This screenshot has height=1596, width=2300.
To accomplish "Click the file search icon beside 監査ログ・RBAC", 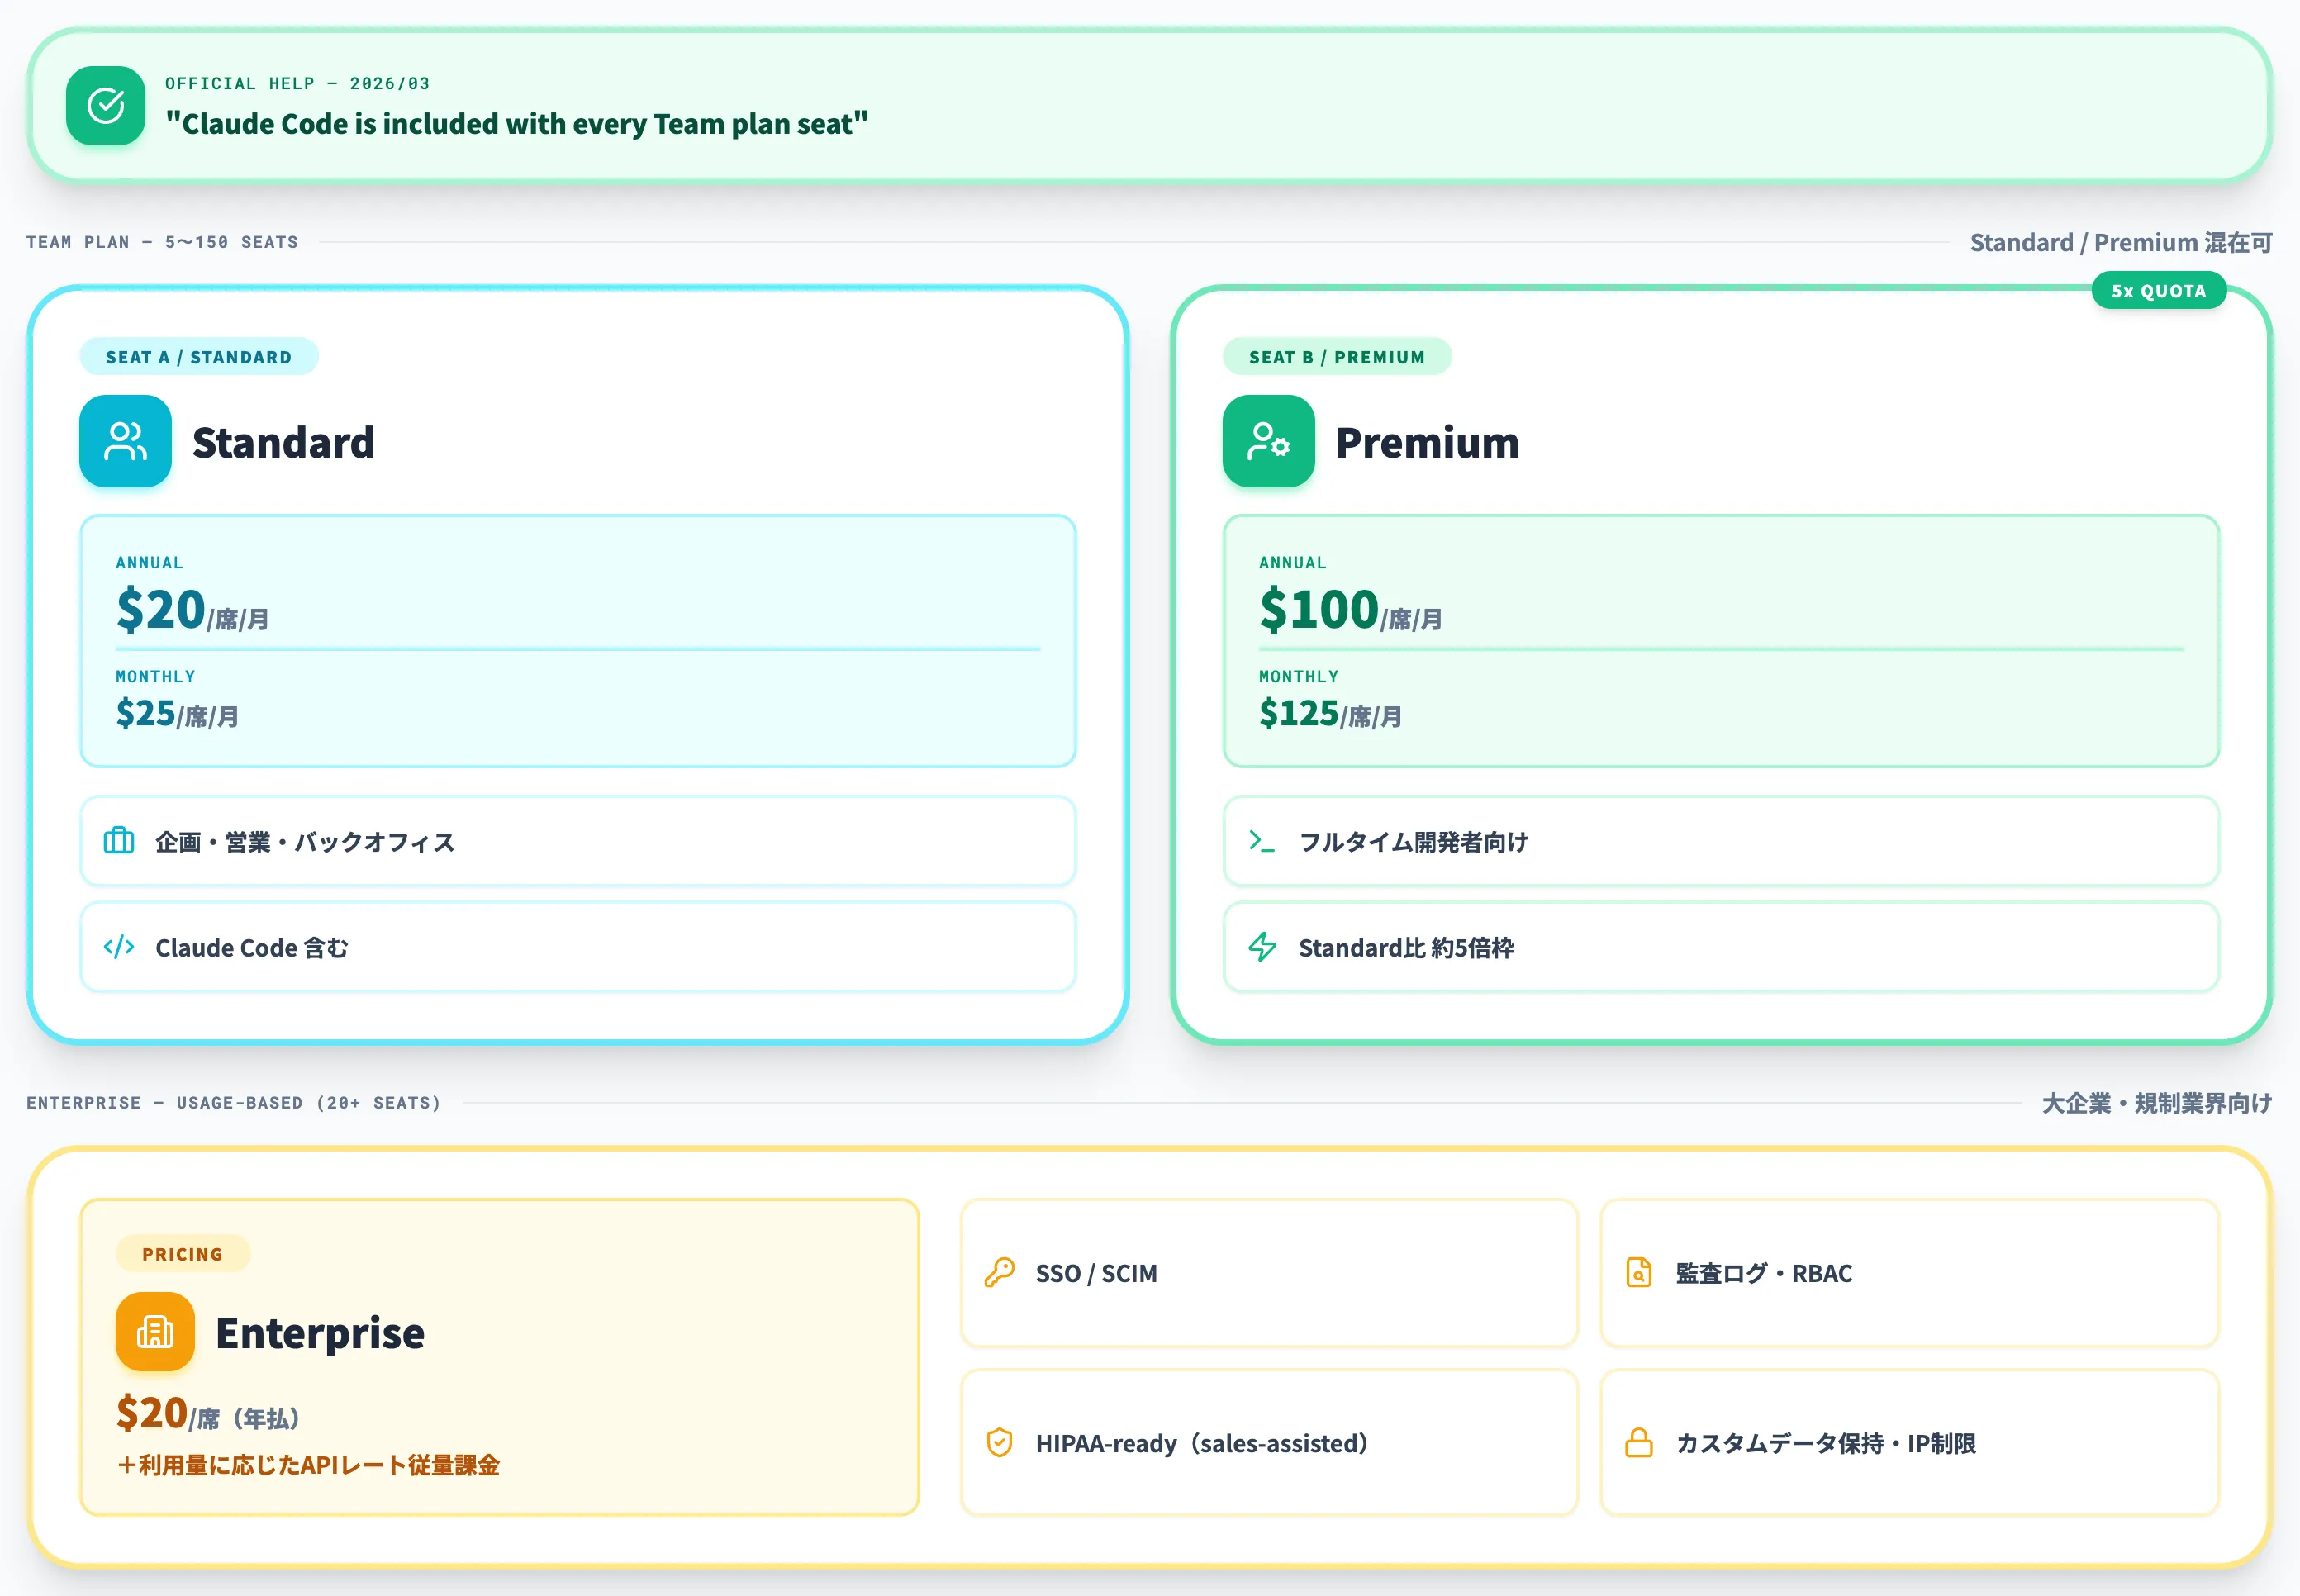I will click(x=1639, y=1272).
